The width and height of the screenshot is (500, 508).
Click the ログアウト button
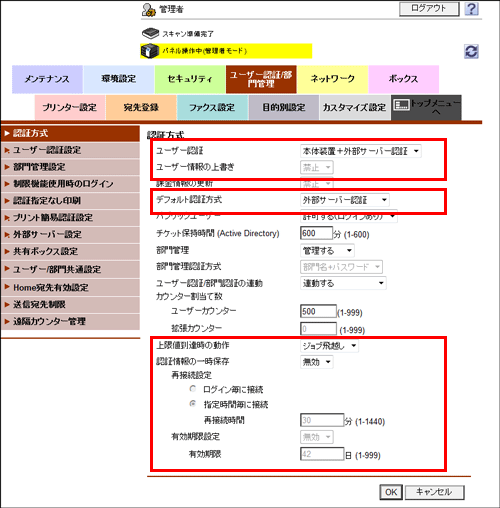tap(429, 9)
